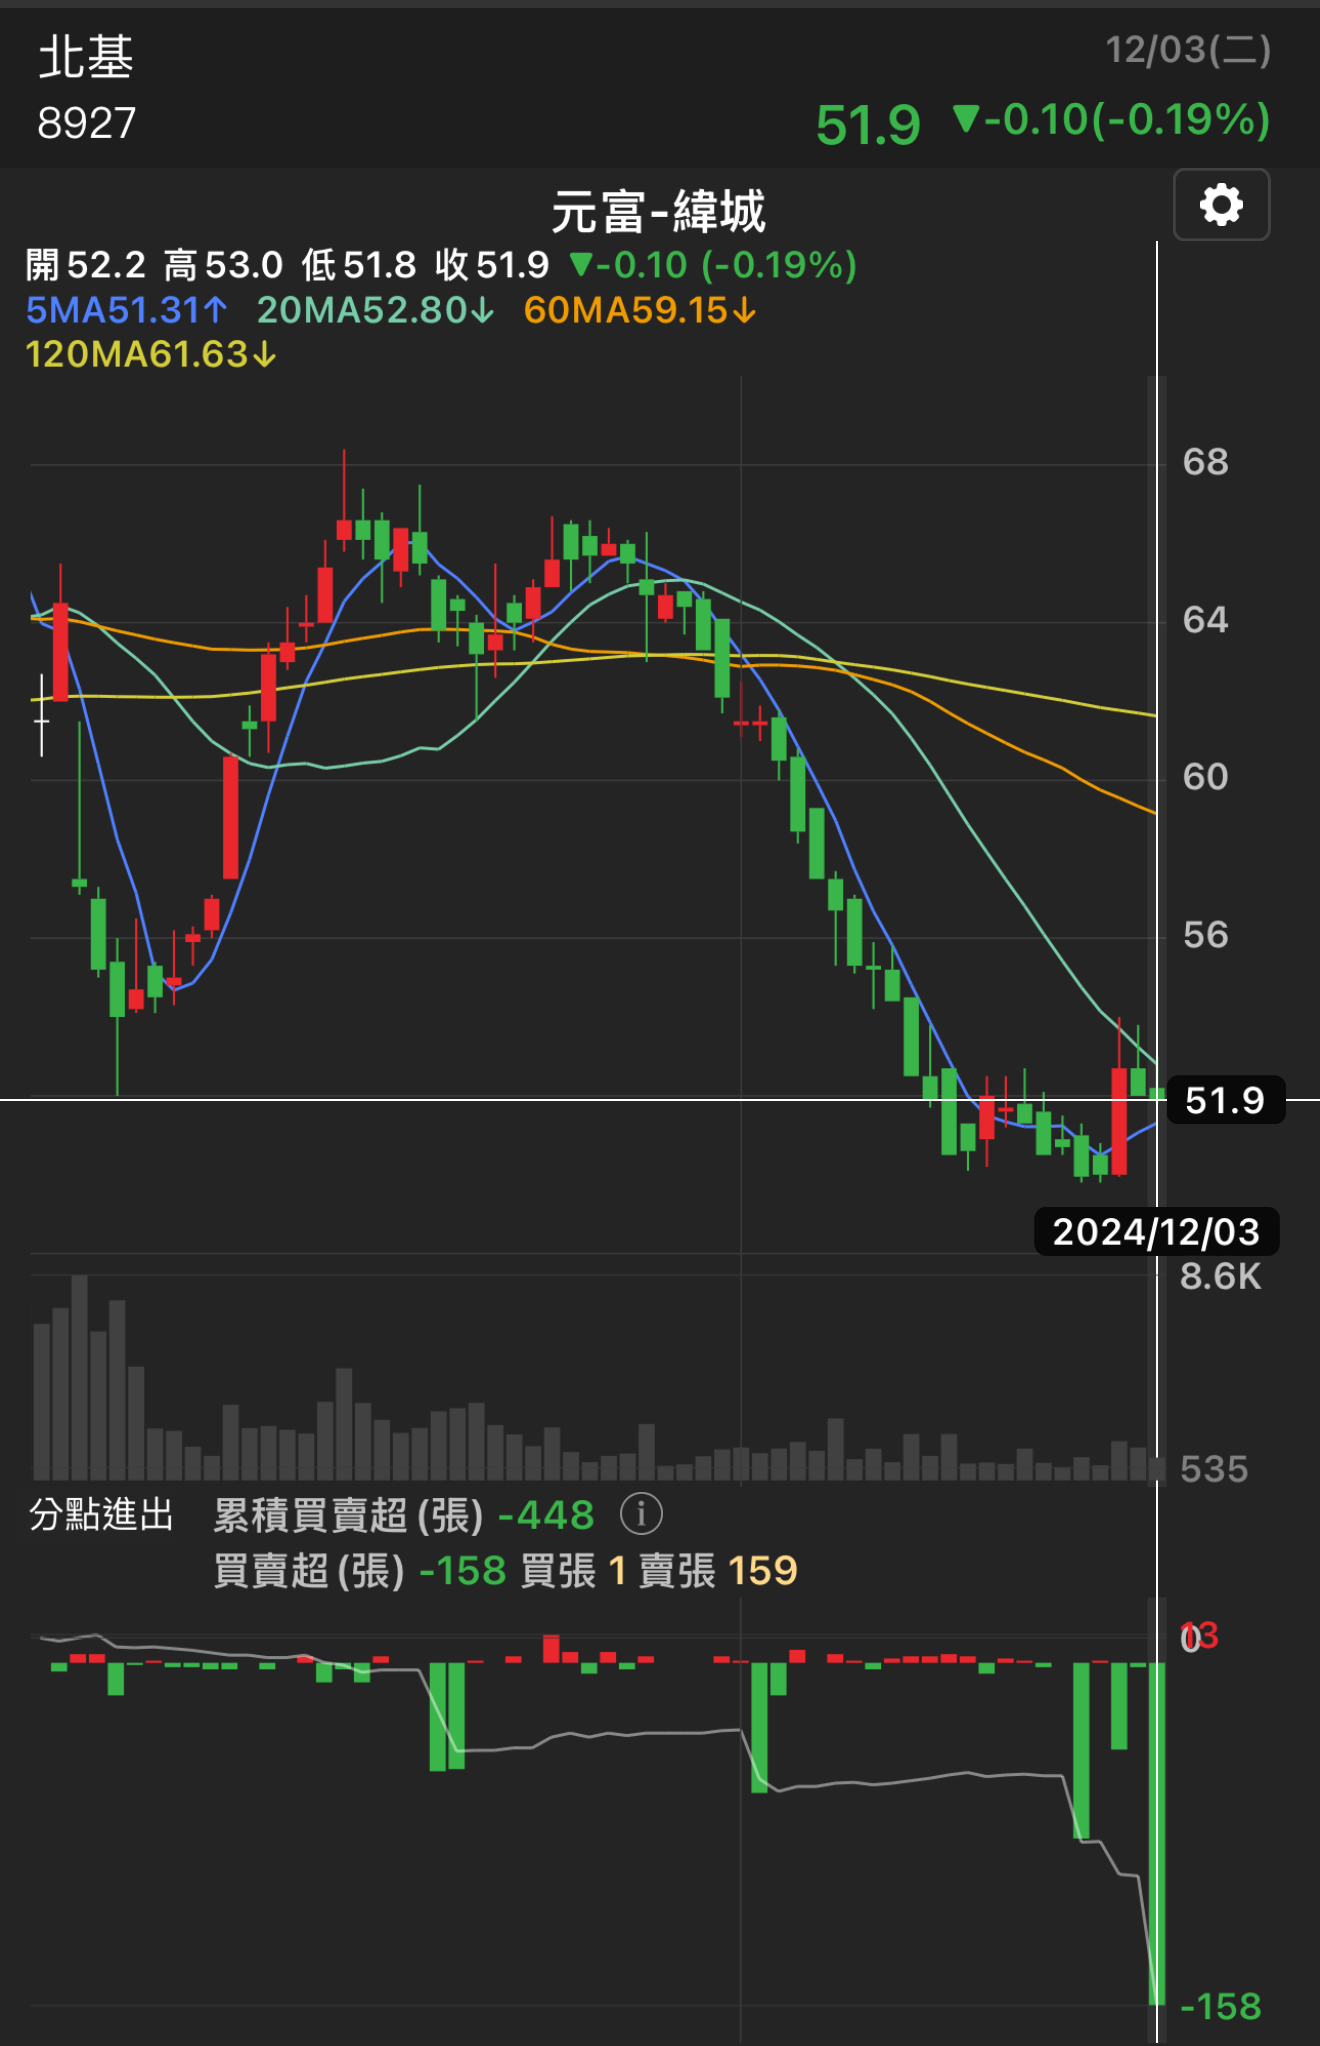
Task: Tap the 分點進出 section label
Action: 101,1515
